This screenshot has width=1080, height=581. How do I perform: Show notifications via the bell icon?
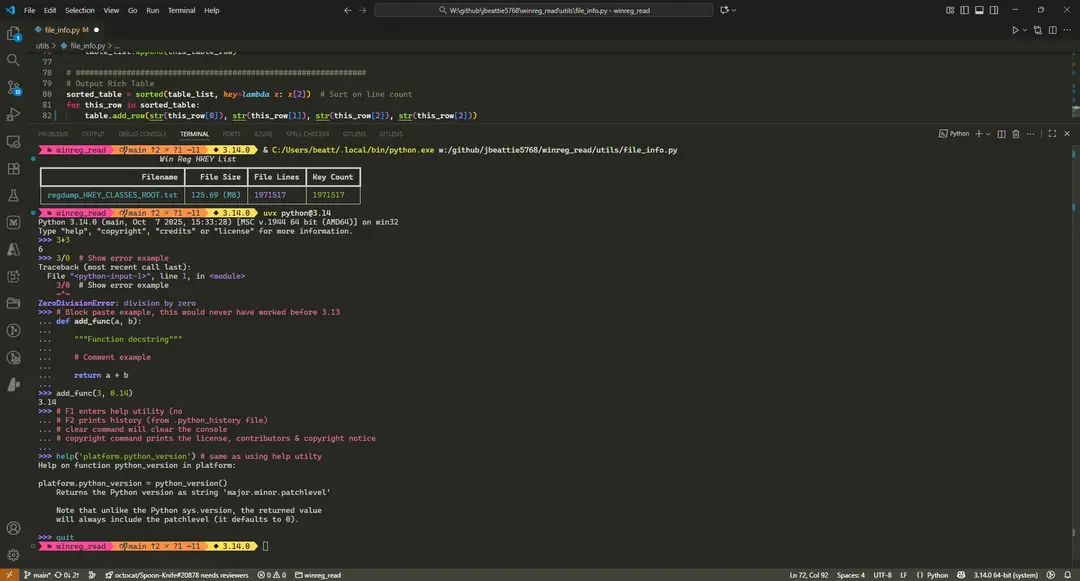1069,575
